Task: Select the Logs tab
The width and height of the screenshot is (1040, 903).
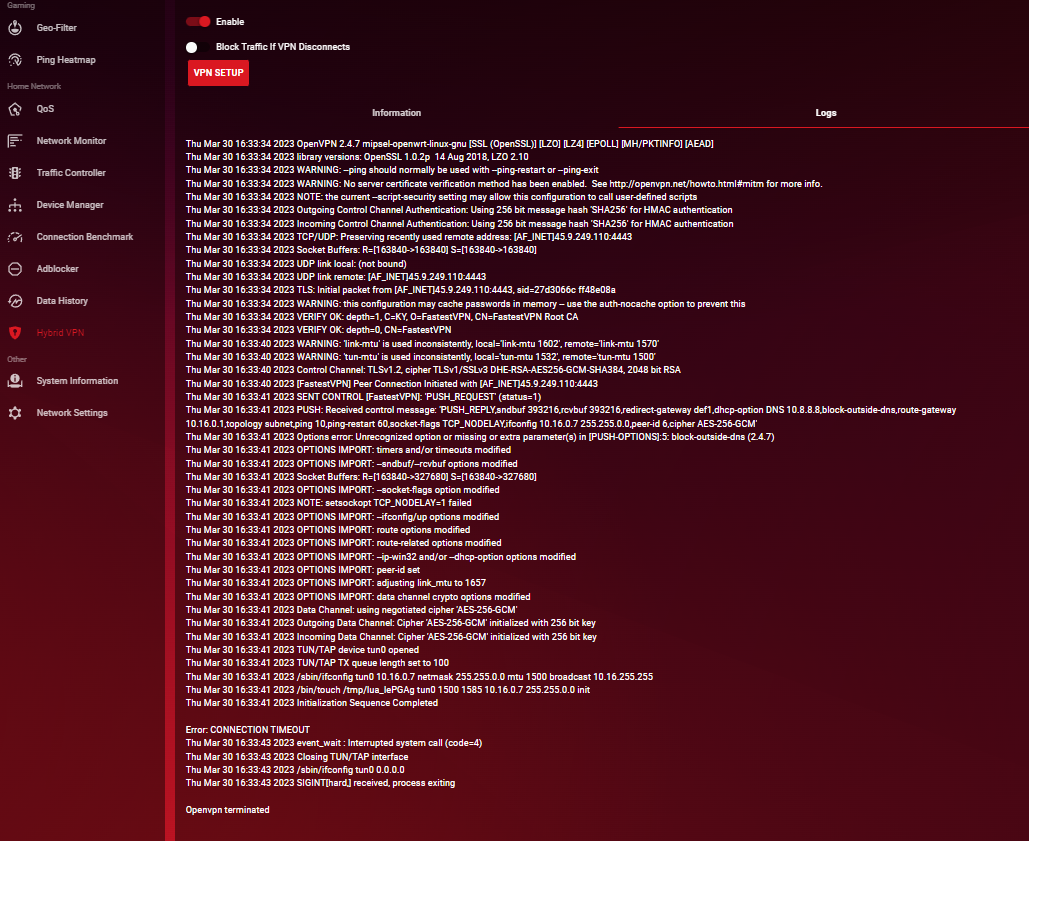Action: (825, 113)
